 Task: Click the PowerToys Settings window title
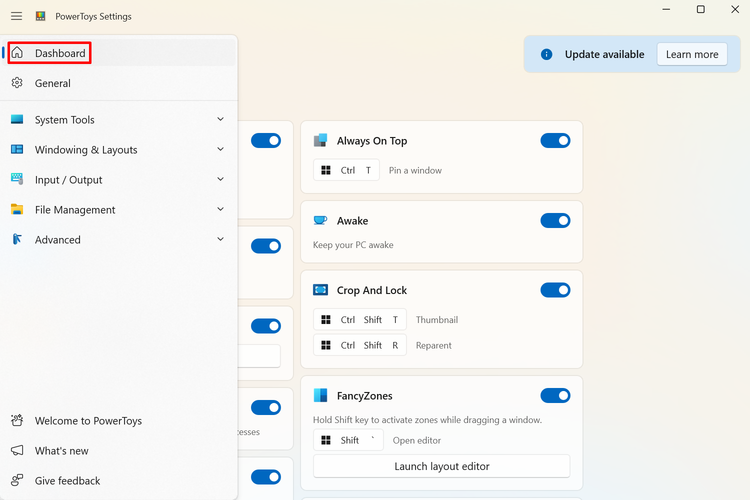click(93, 16)
